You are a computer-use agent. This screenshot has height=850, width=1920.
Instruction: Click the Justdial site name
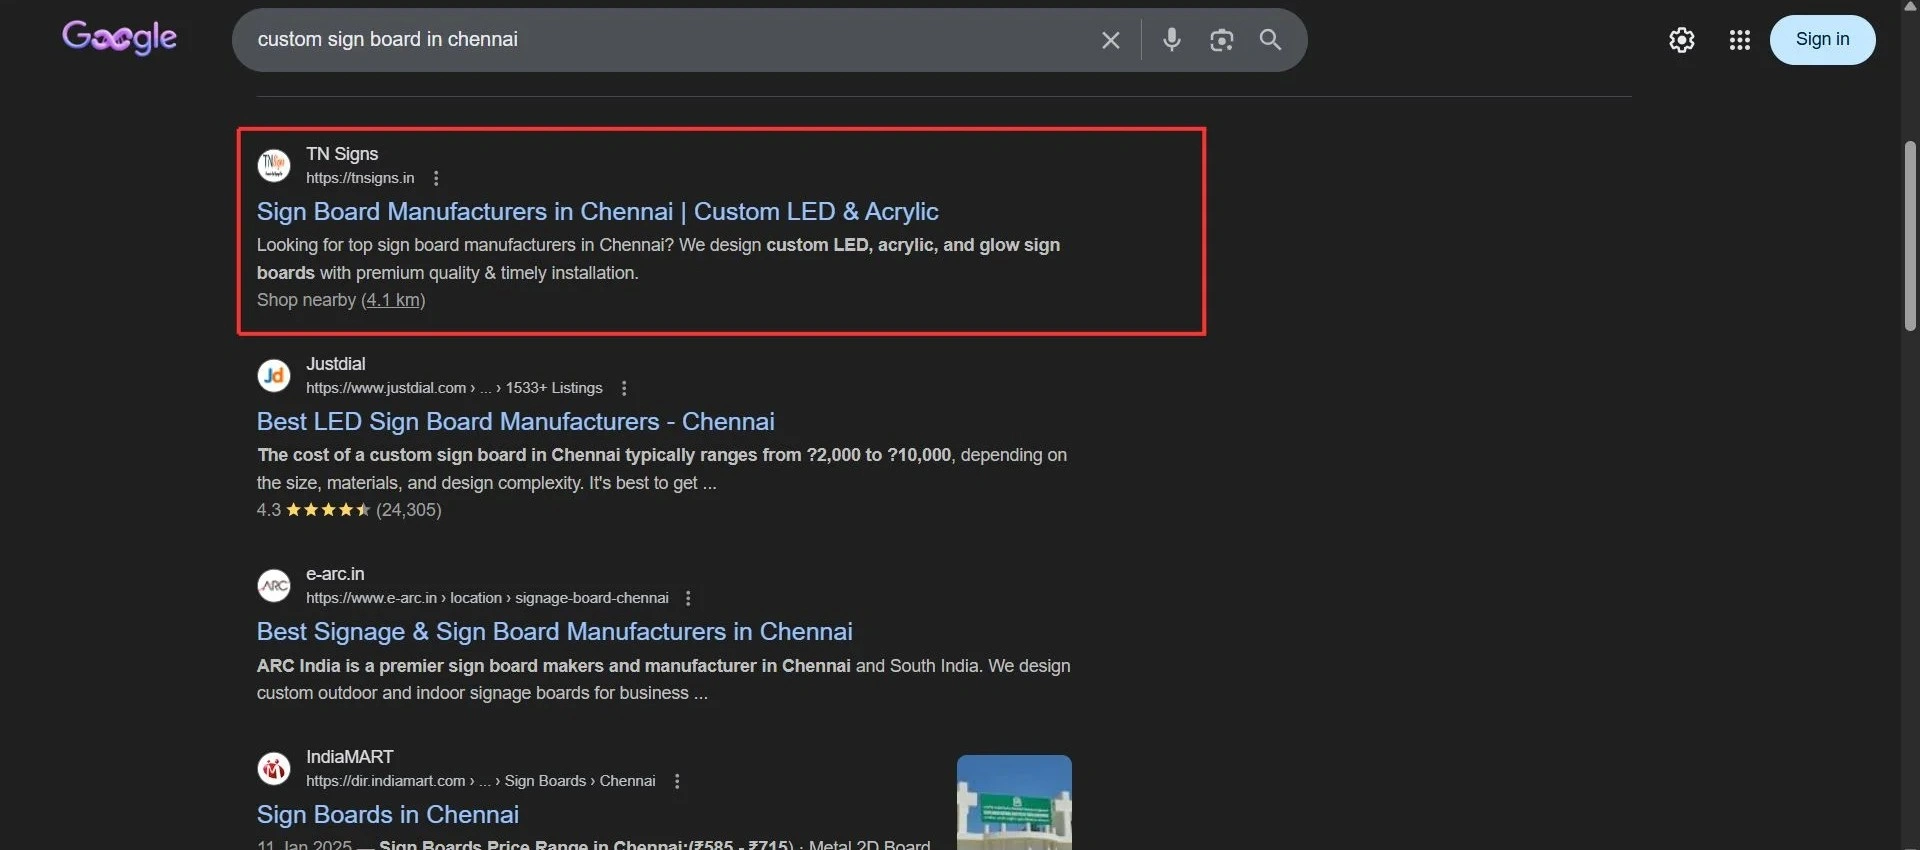click(x=336, y=364)
